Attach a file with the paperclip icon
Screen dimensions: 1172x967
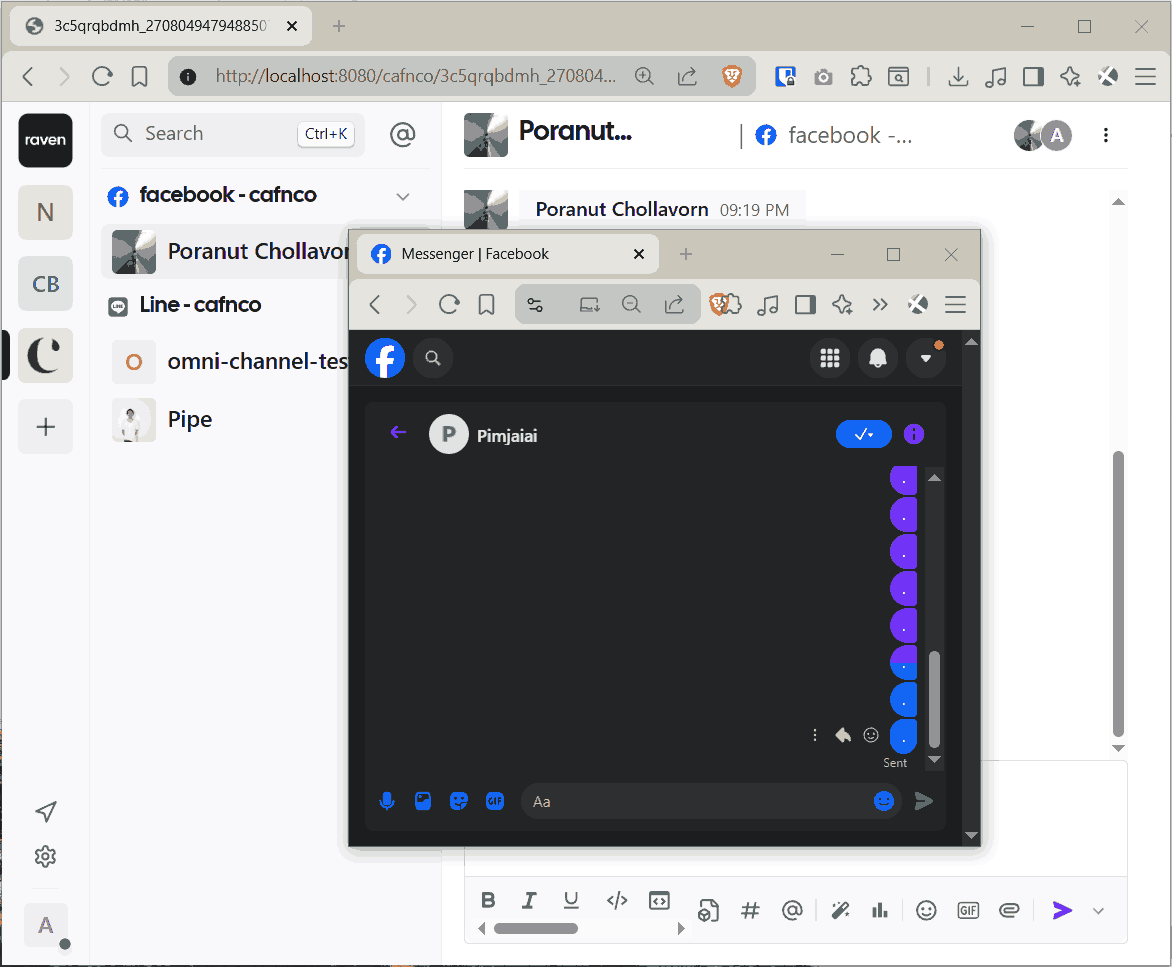[x=1009, y=910]
